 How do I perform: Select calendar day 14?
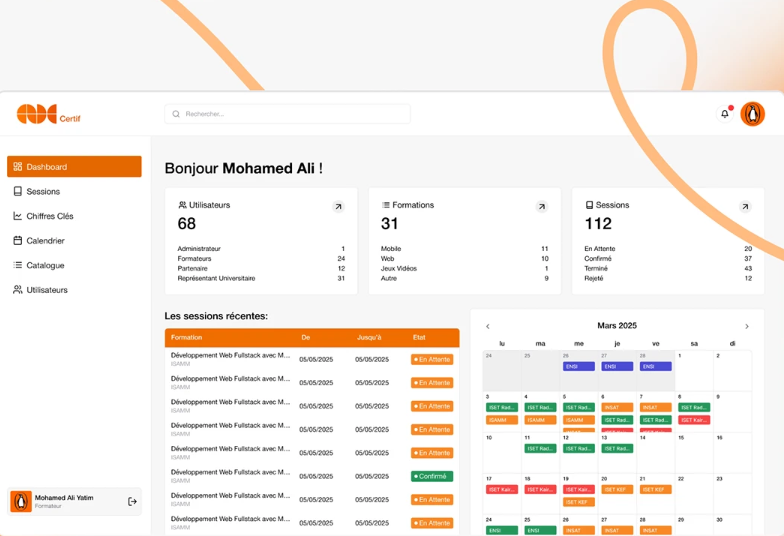pyautogui.click(x=656, y=452)
